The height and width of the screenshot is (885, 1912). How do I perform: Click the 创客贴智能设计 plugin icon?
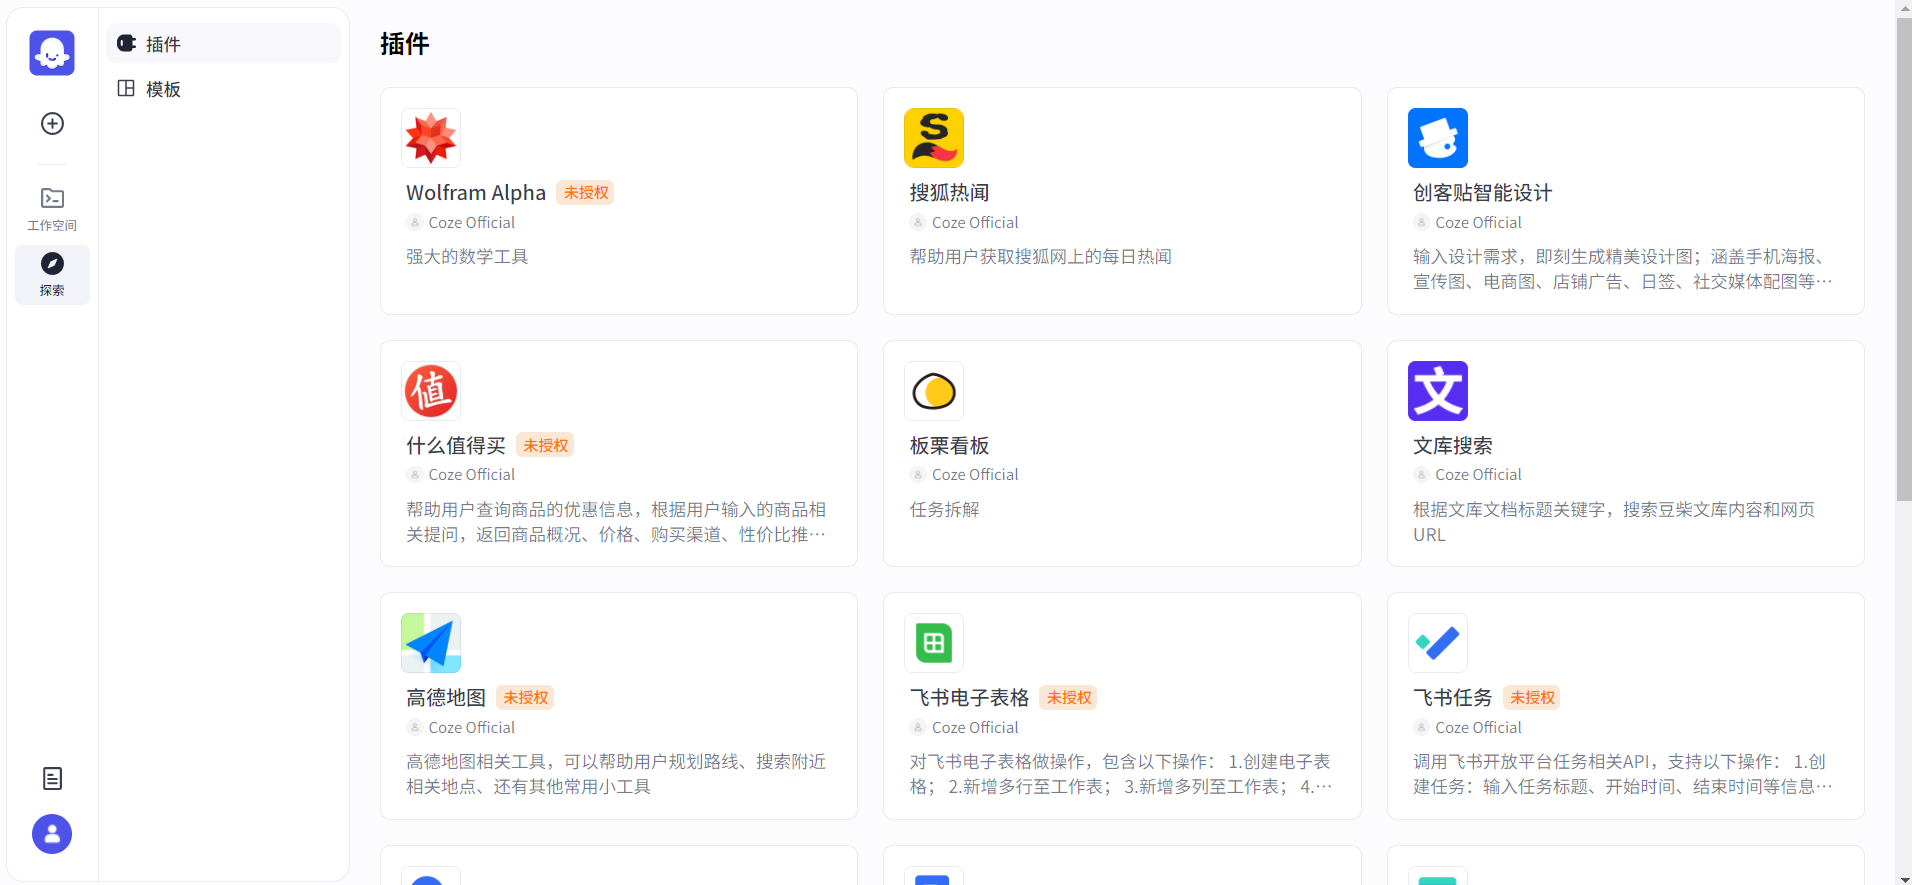pos(1438,138)
